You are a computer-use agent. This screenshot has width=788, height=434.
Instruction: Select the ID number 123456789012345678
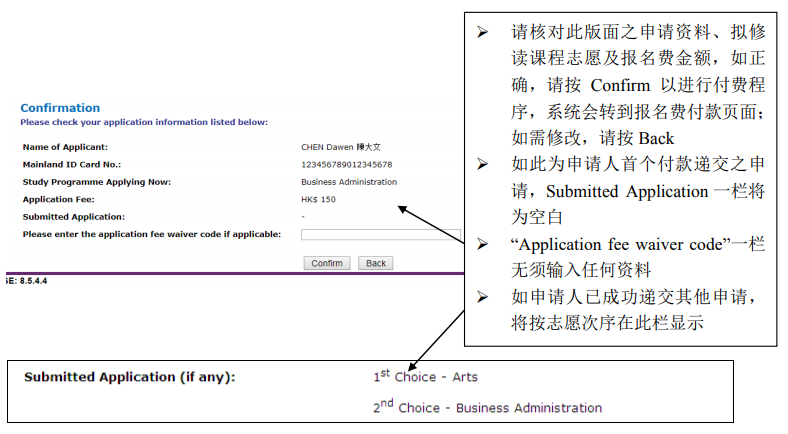tap(346, 164)
